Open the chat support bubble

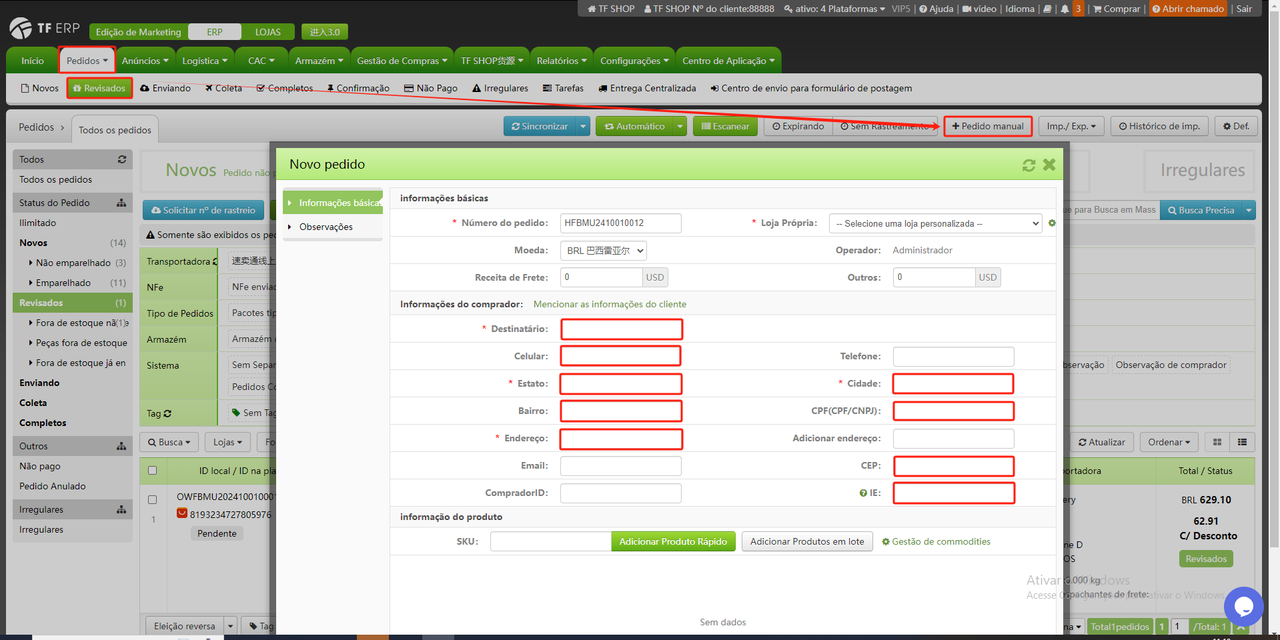(1243, 606)
